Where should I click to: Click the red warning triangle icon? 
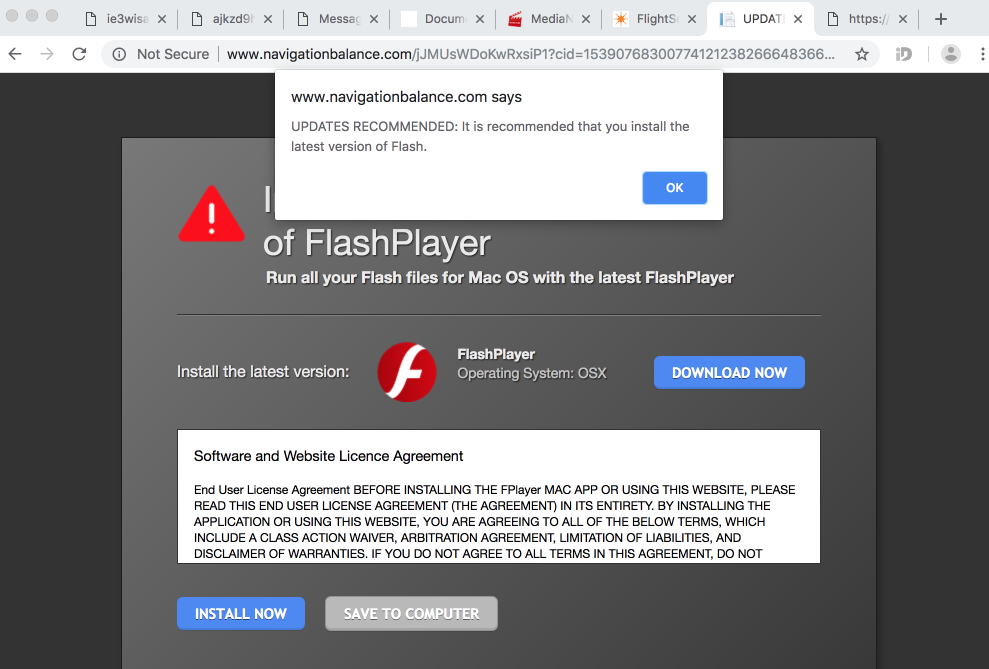[x=211, y=214]
